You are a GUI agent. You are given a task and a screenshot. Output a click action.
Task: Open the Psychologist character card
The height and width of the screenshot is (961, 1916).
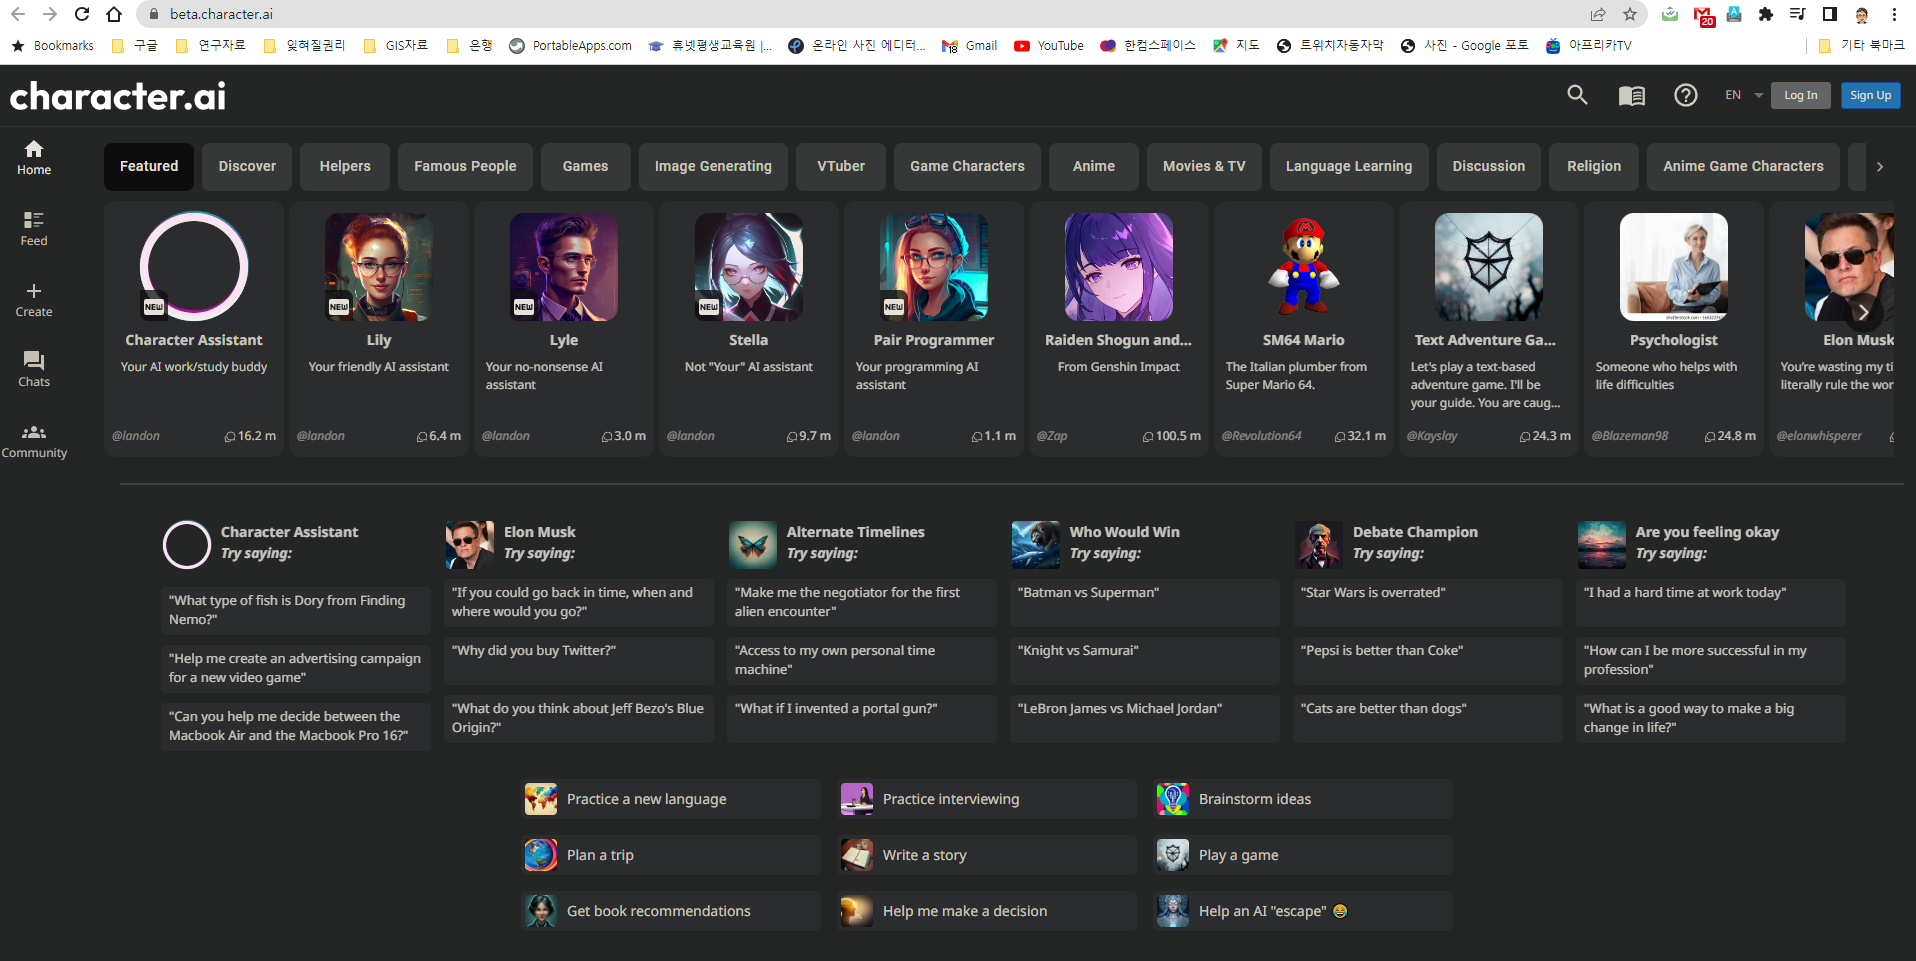click(x=1673, y=329)
